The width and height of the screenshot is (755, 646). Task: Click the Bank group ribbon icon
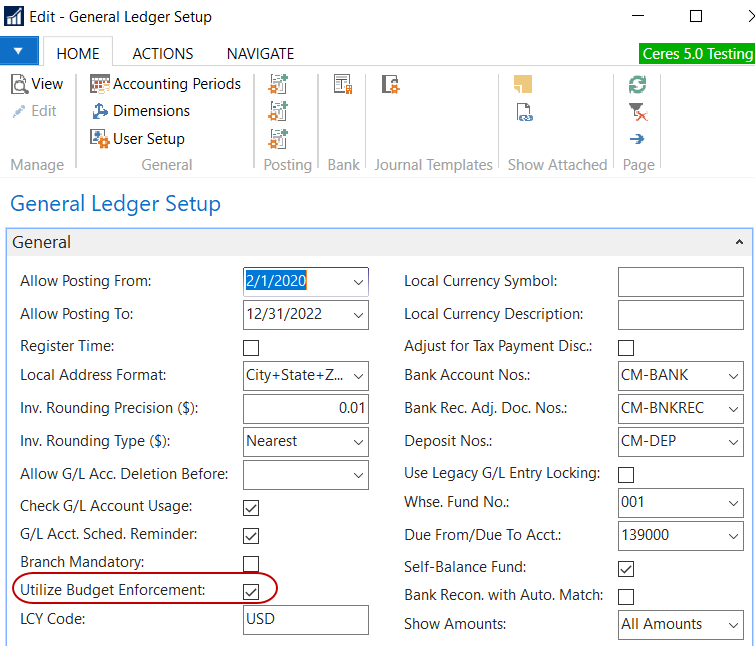[x=343, y=85]
